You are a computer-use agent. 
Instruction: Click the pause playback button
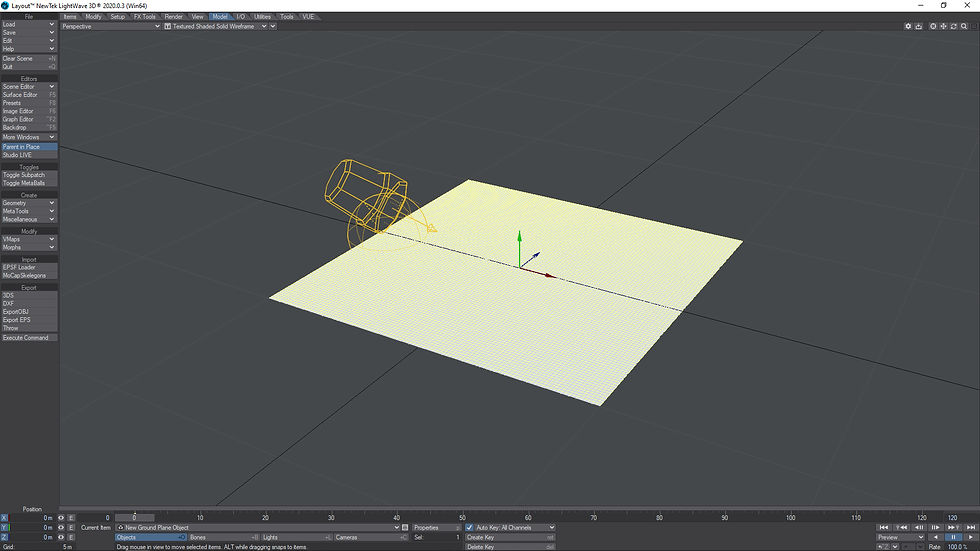pos(953,537)
